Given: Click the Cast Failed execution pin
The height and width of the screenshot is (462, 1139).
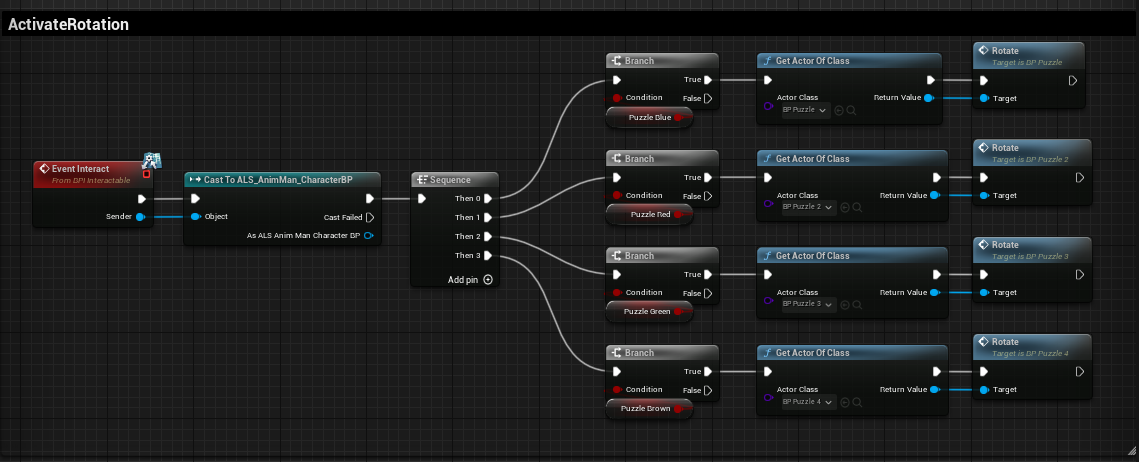Looking at the screenshot, I should (x=370, y=217).
